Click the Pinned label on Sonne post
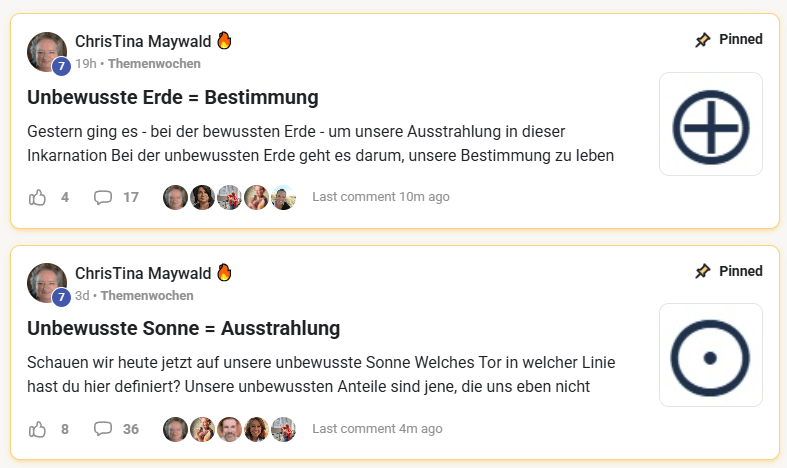The width and height of the screenshot is (787, 468). click(x=740, y=272)
